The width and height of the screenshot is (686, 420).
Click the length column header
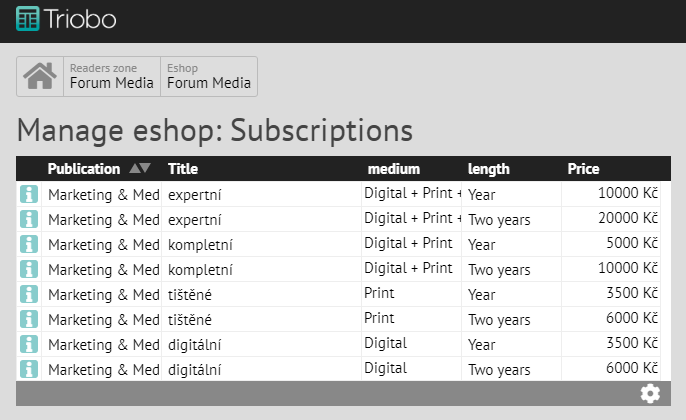tap(488, 169)
